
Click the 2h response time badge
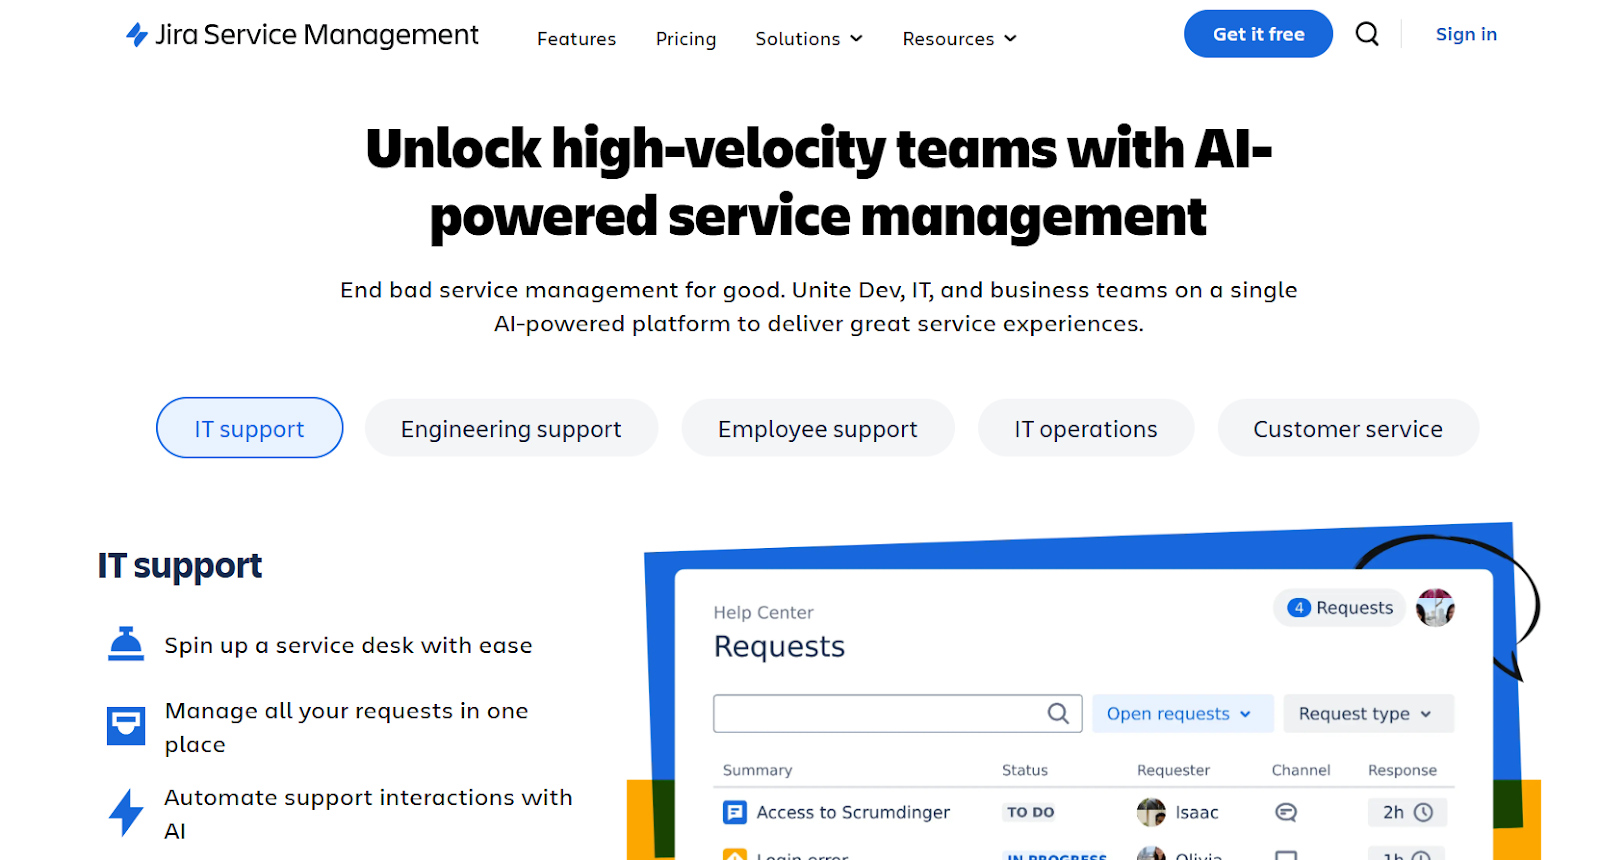[1408, 812]
